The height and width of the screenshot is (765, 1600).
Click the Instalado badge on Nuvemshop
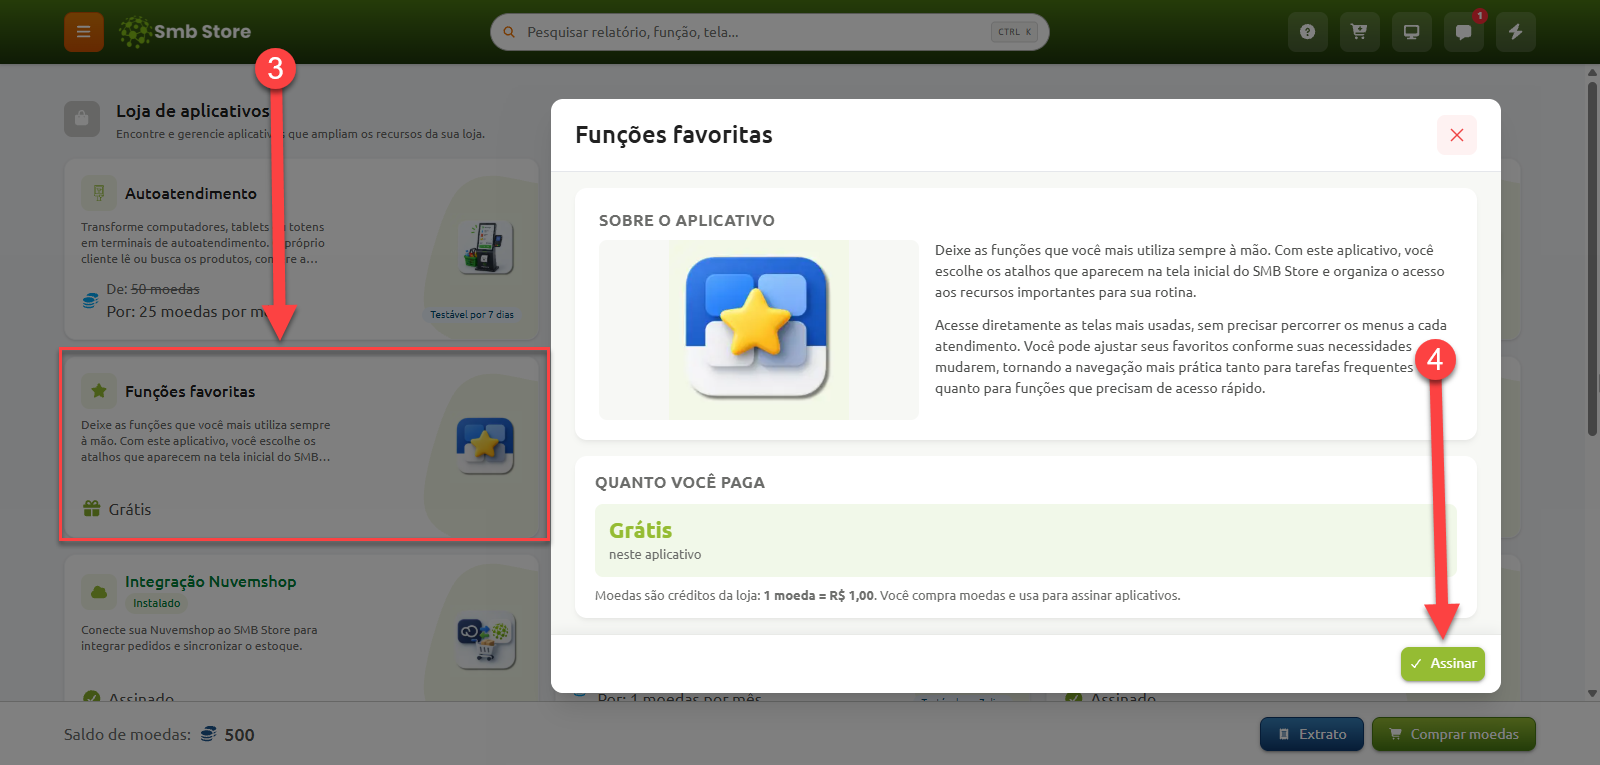pyautogui.click(x=157, y=603)
